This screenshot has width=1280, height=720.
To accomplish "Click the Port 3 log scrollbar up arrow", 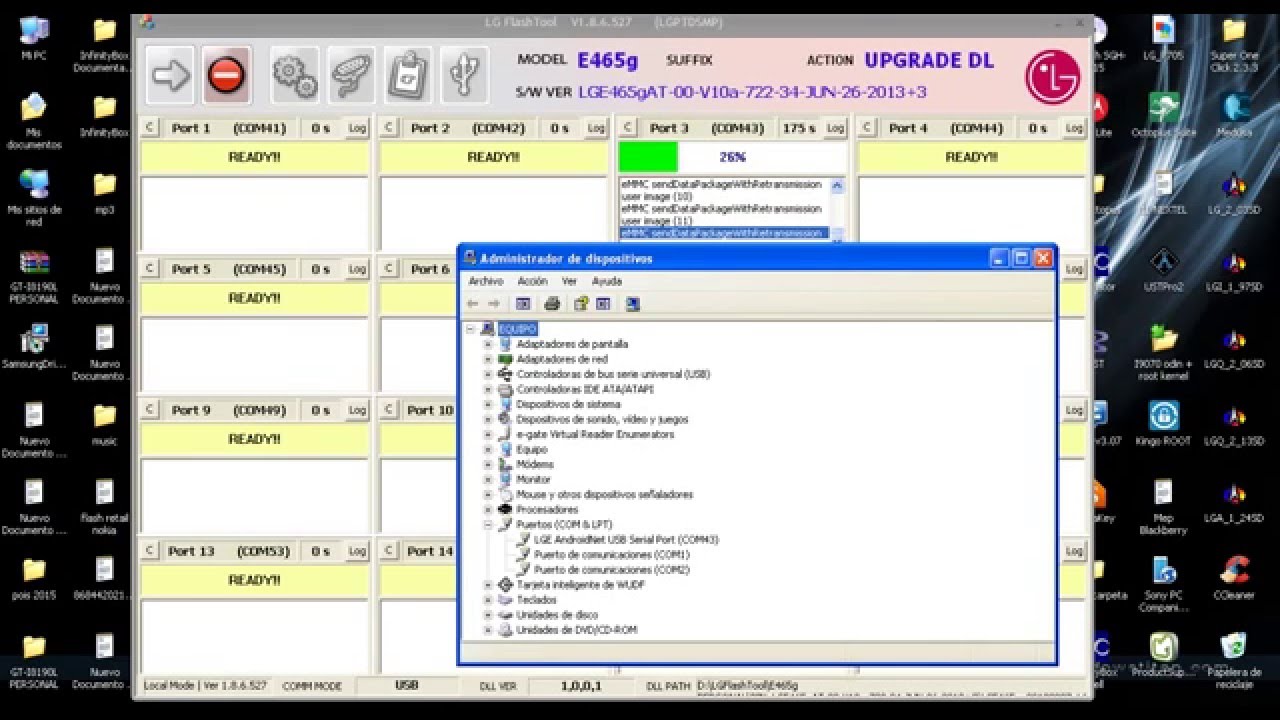I will pos(837,185).
